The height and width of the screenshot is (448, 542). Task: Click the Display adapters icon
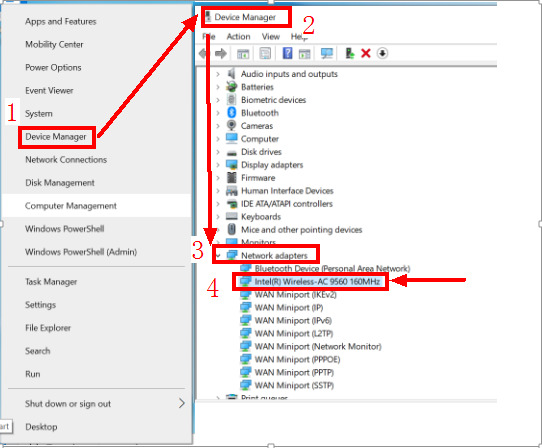point(231,165)
